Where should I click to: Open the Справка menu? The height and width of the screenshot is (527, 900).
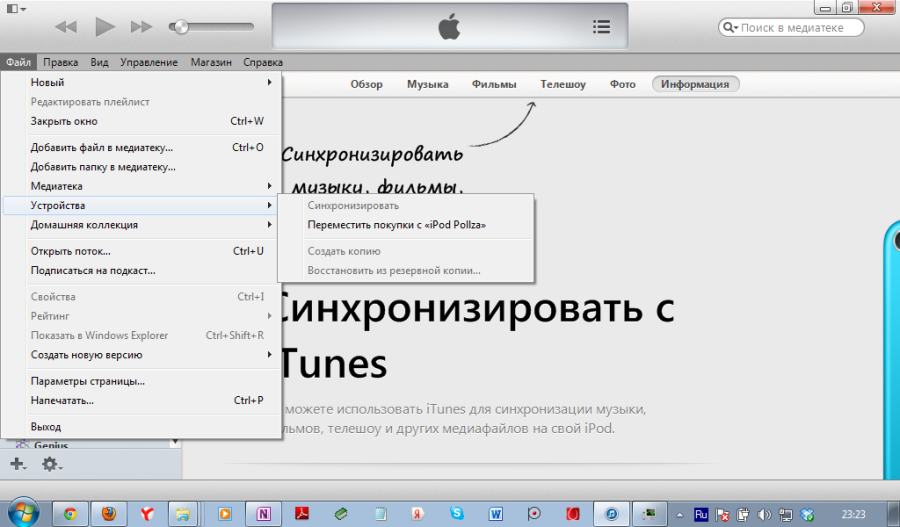pos(263,62)
